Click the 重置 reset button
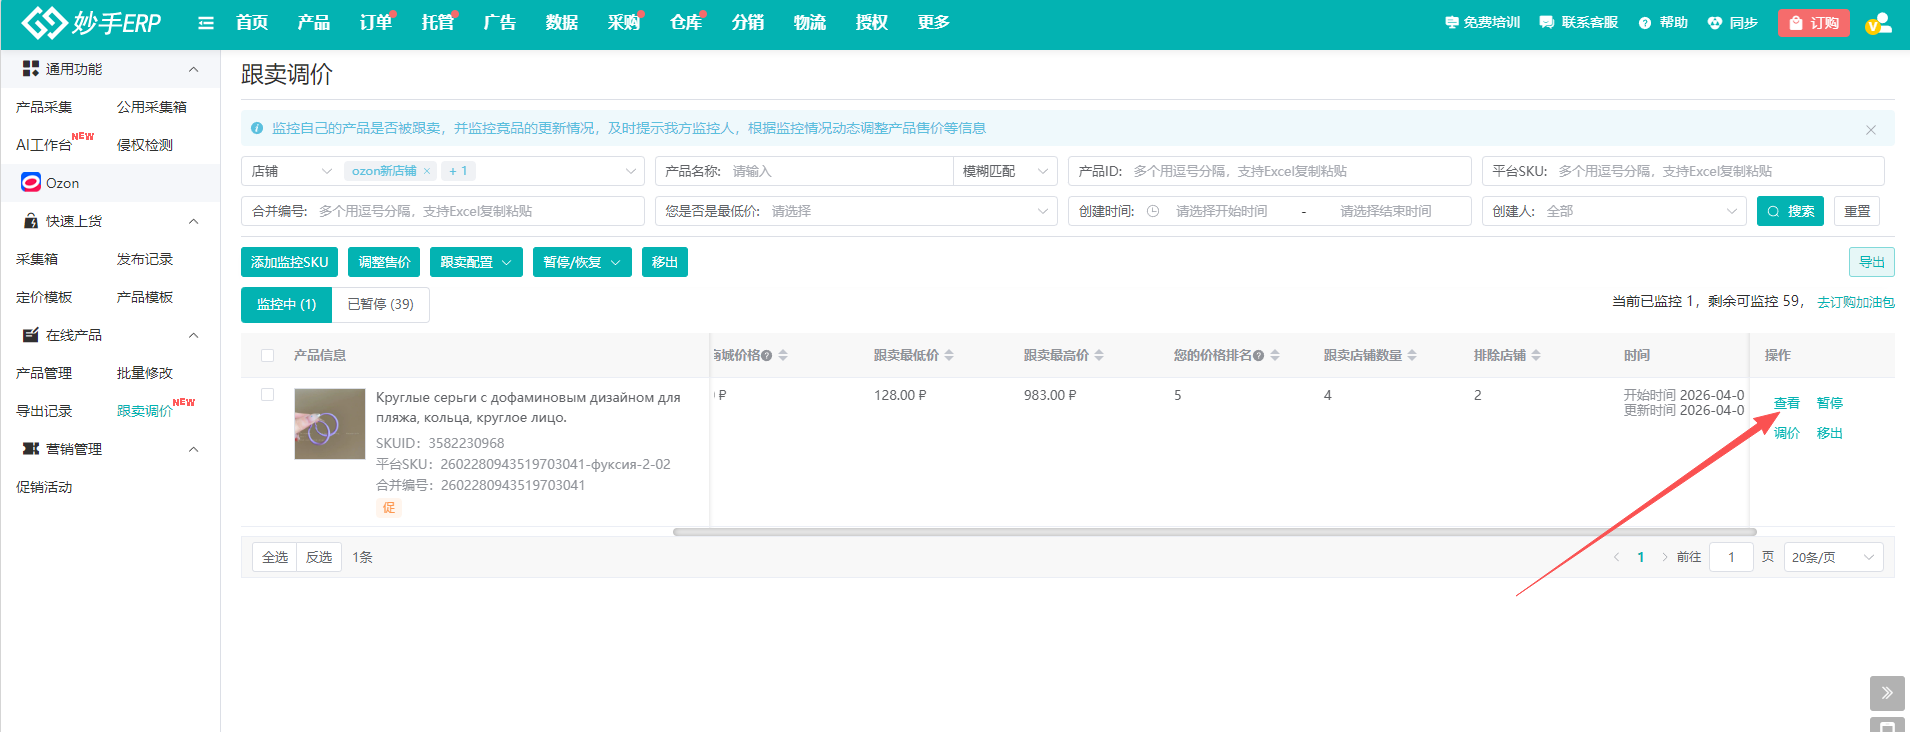Viewport: 1910px width, 732px height. point(1857,211)
